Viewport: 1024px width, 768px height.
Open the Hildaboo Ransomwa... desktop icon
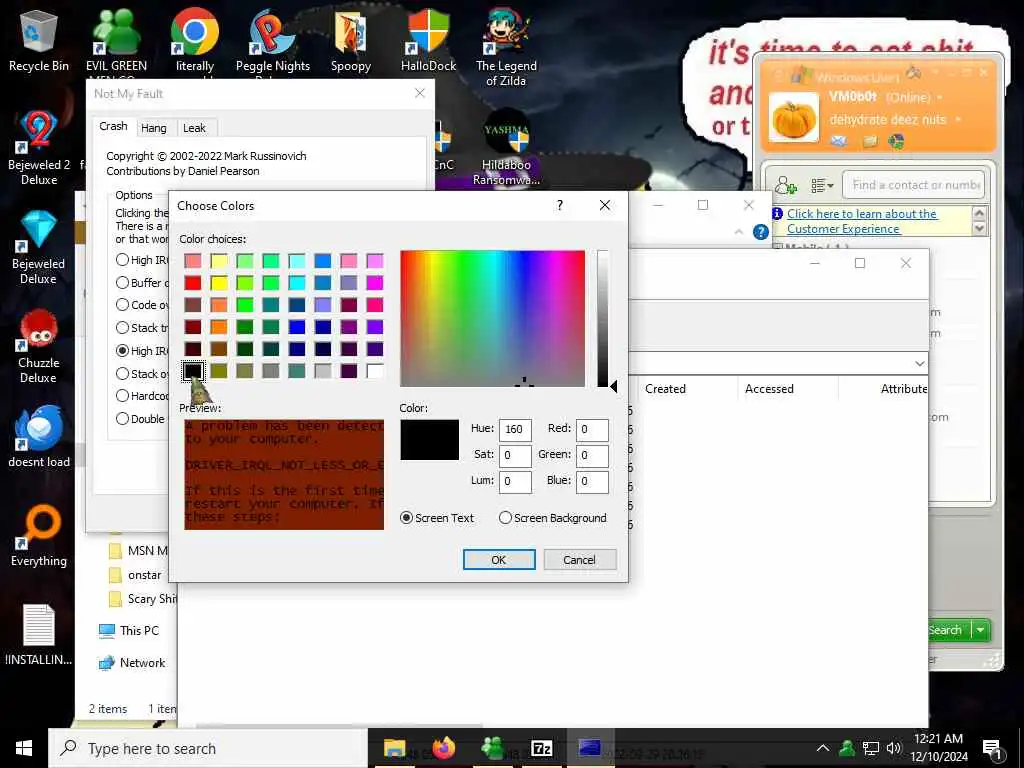click(506, 148)
